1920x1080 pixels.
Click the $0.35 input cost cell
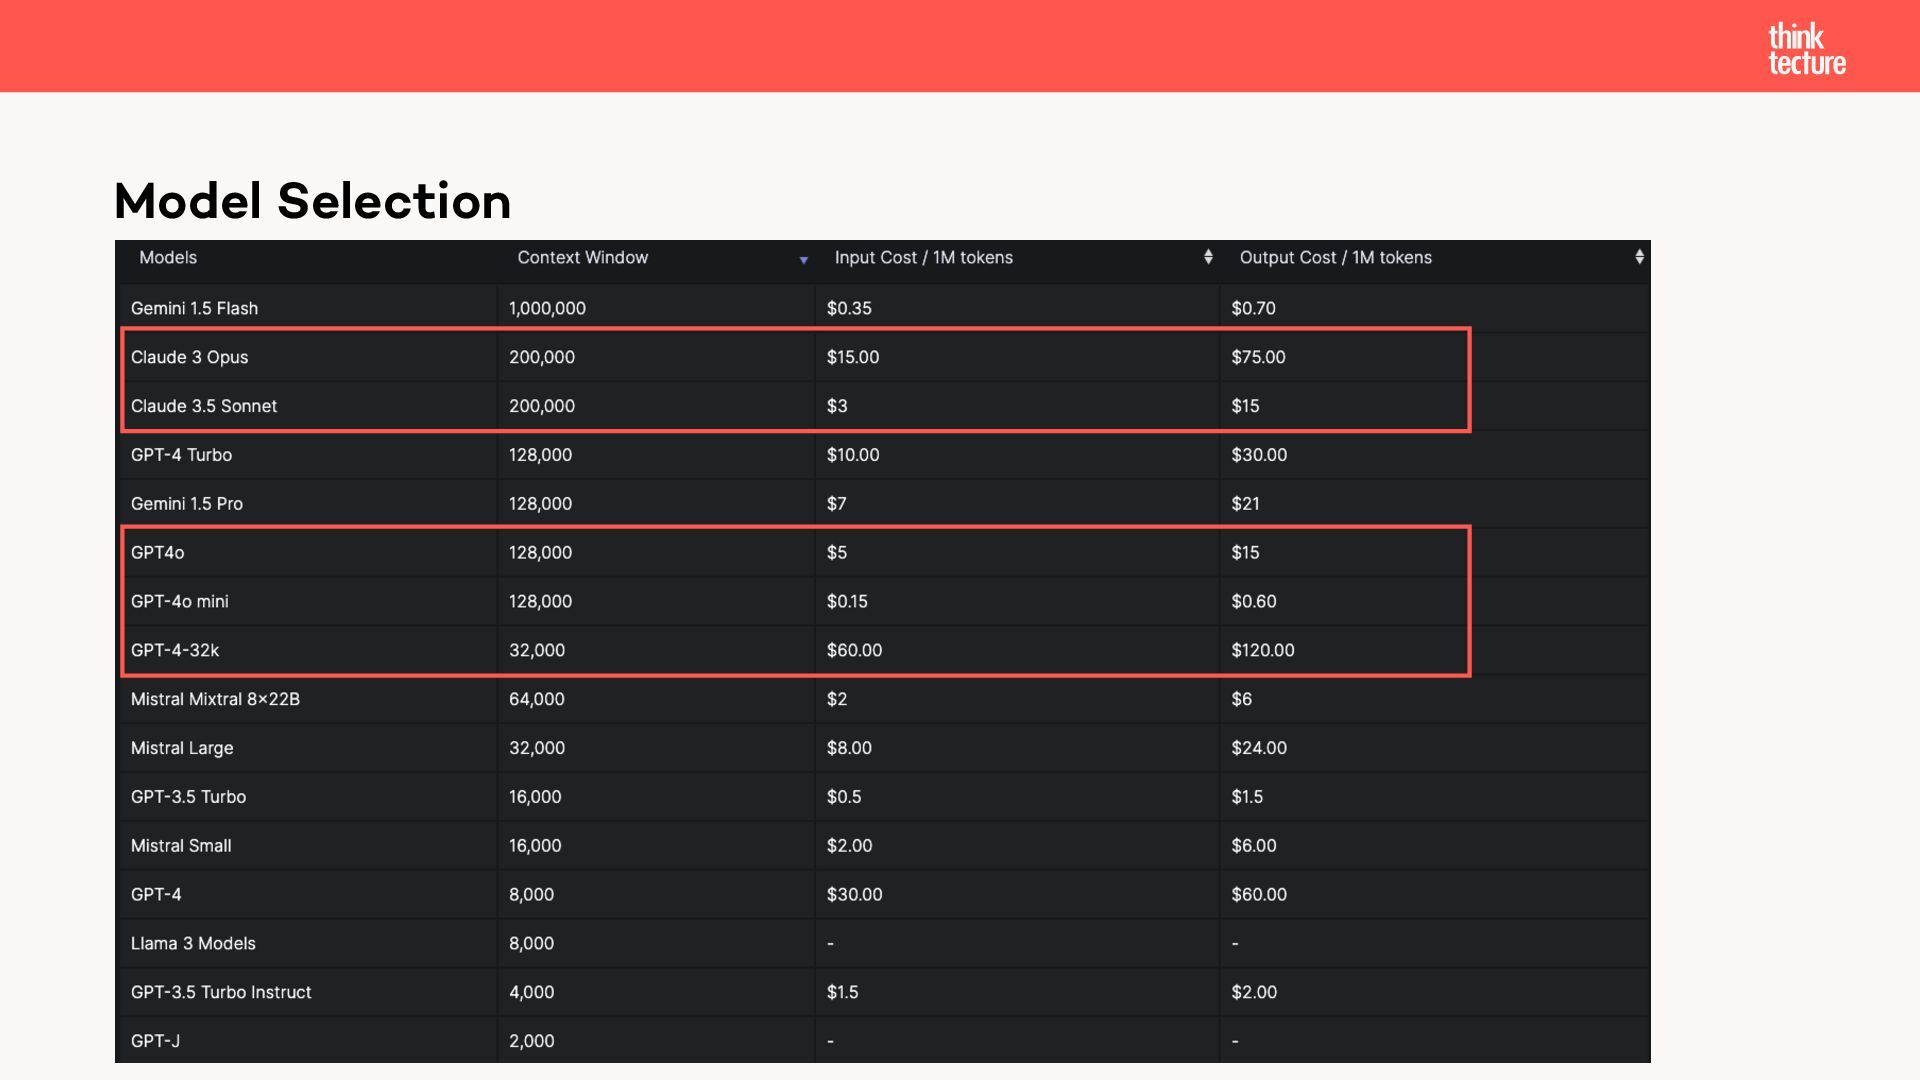[x=848, y=308]
